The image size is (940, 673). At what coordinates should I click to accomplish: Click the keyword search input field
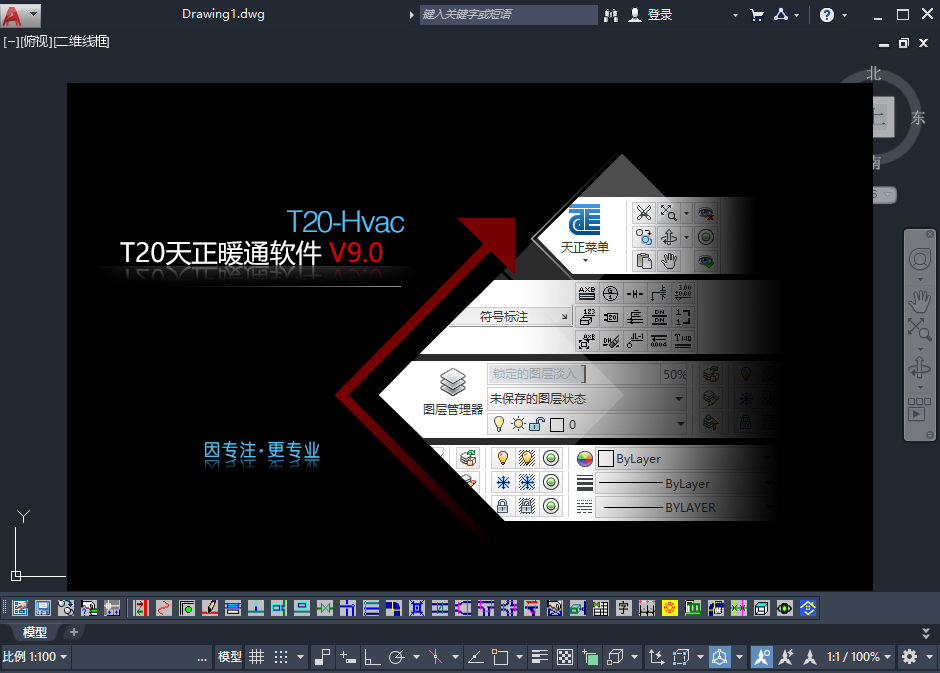pyautogui.click(x=508, y=15)
